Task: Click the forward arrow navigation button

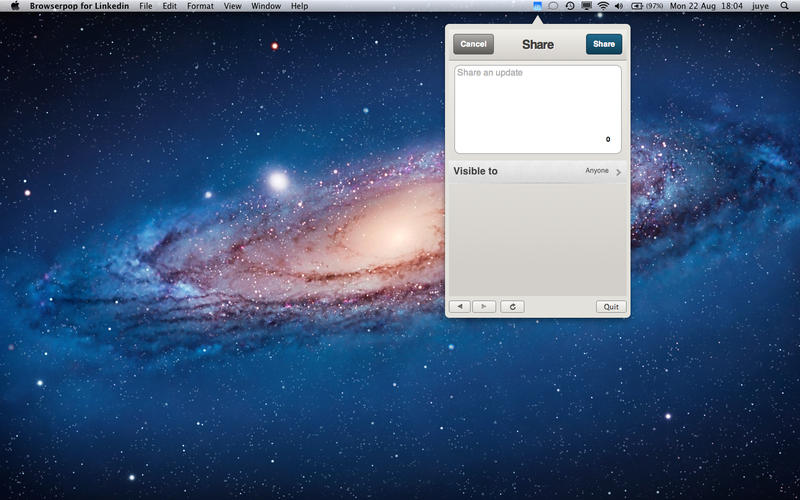Action: (484, 307)
